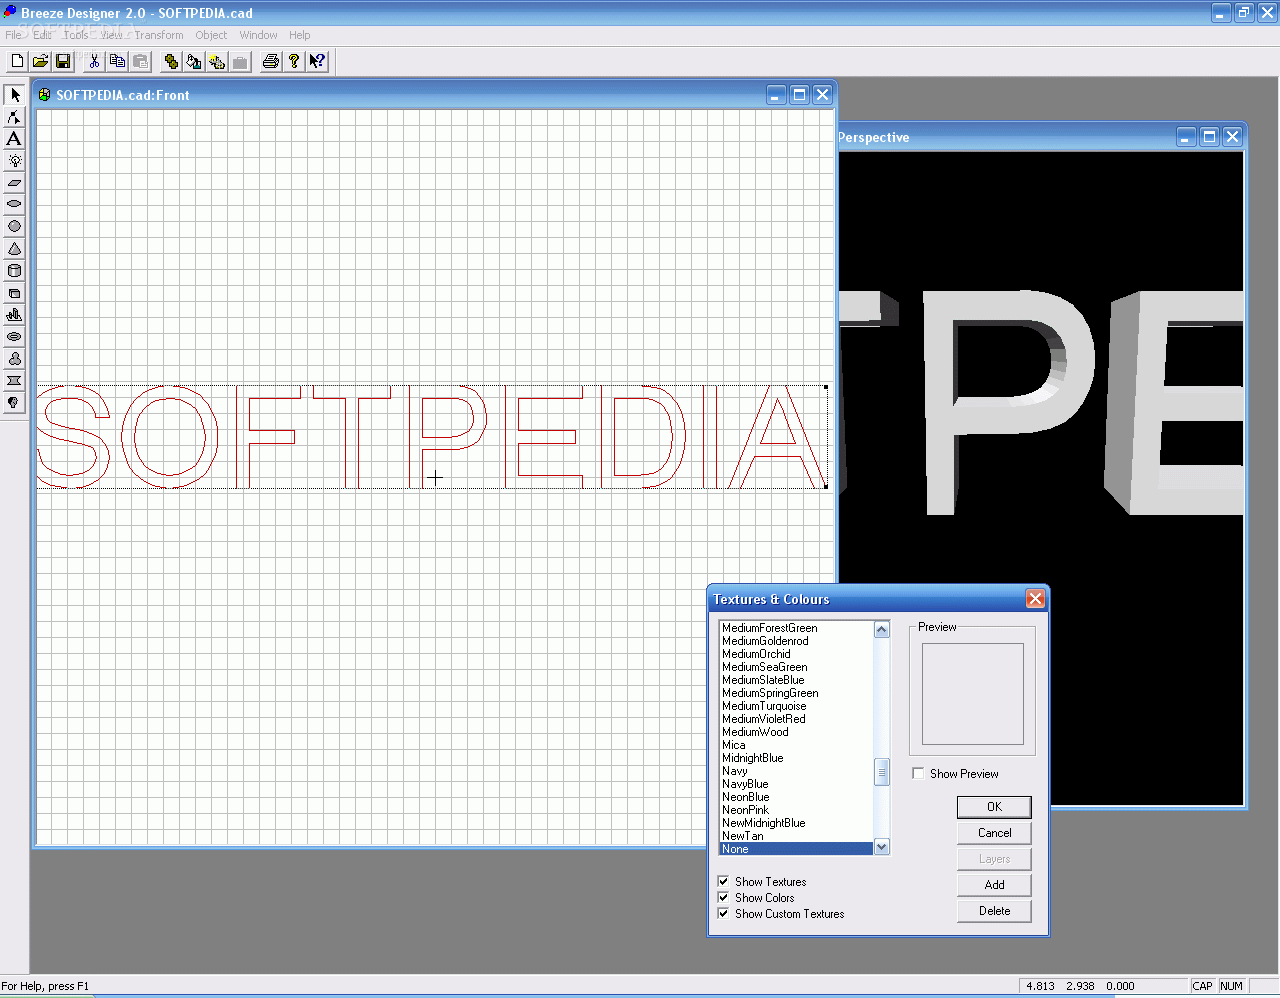Viewport: 1280px width, 998px height.
Task: Select the point edit tool
Action: (14, 117)
